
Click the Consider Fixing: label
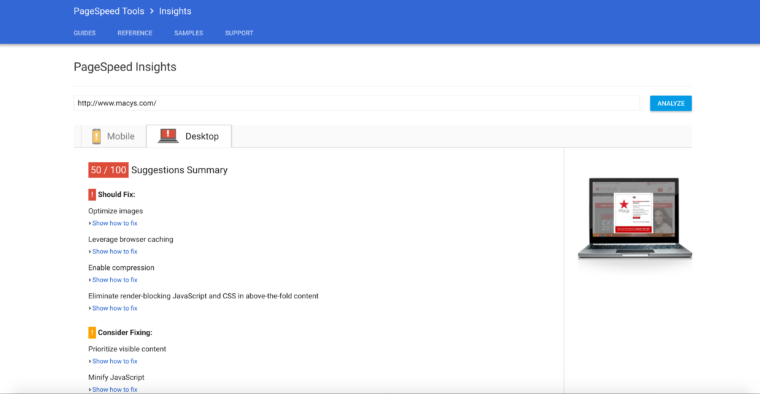click(x=125, y=332)
